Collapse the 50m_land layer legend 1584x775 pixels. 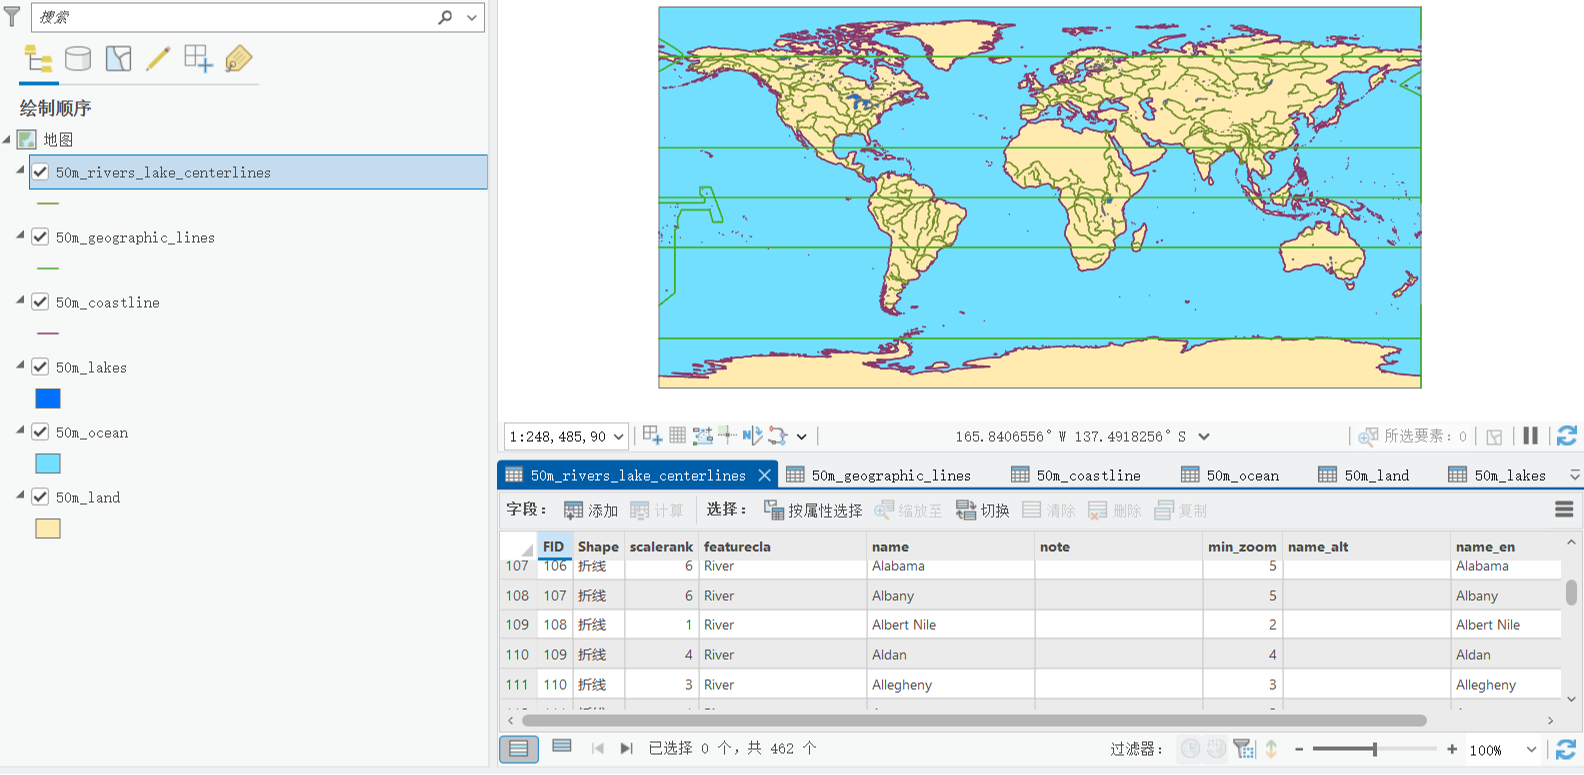(20, 495)
